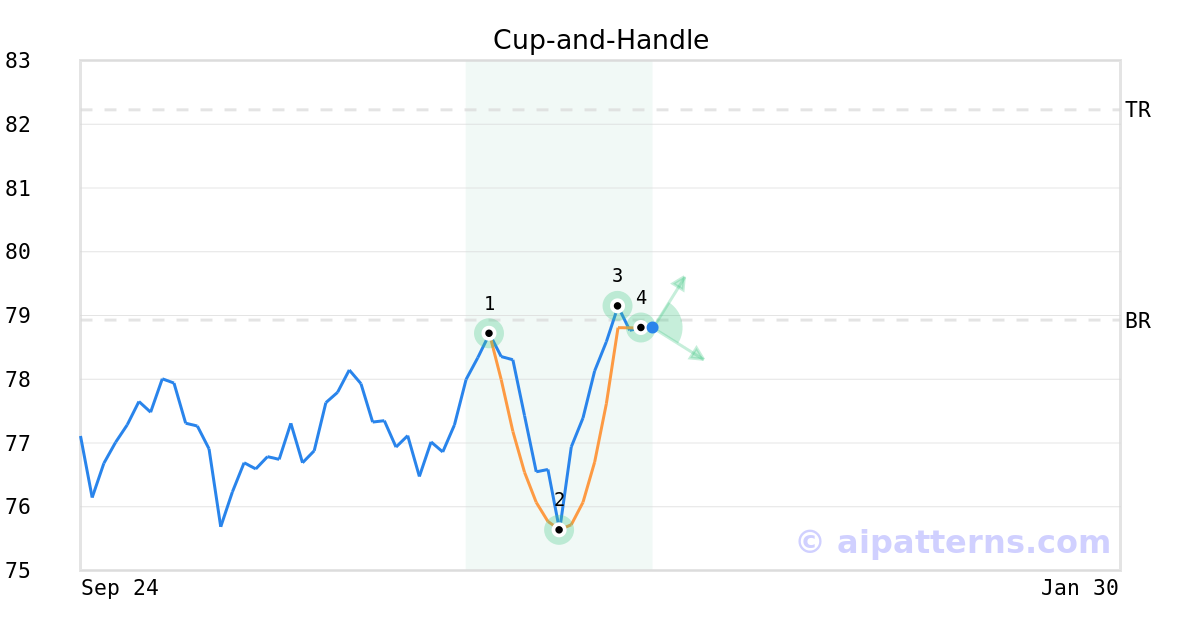Click pattern point marker 3

pos(617,305)
